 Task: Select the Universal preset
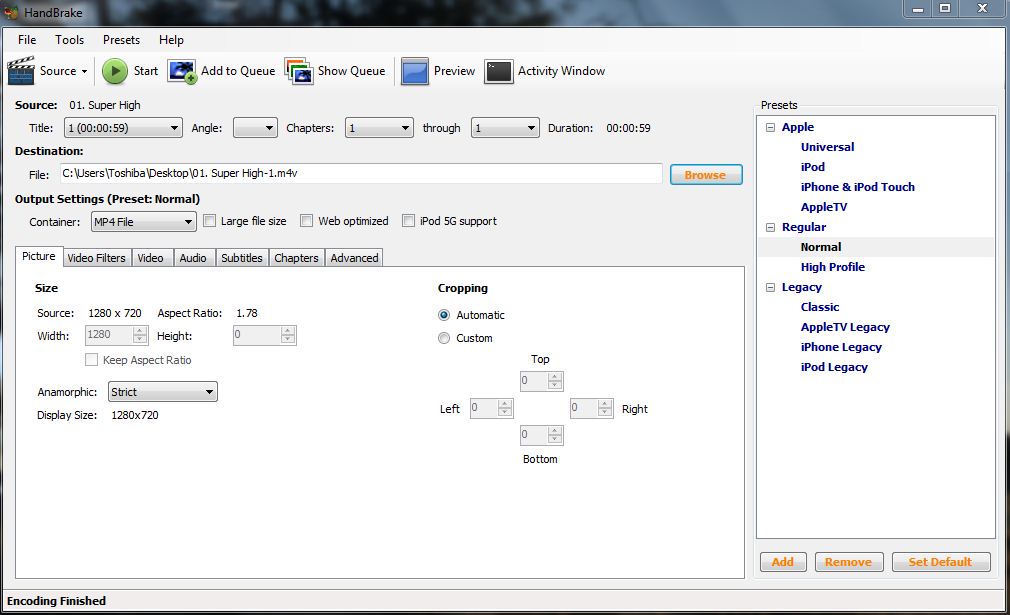(827, 147)
